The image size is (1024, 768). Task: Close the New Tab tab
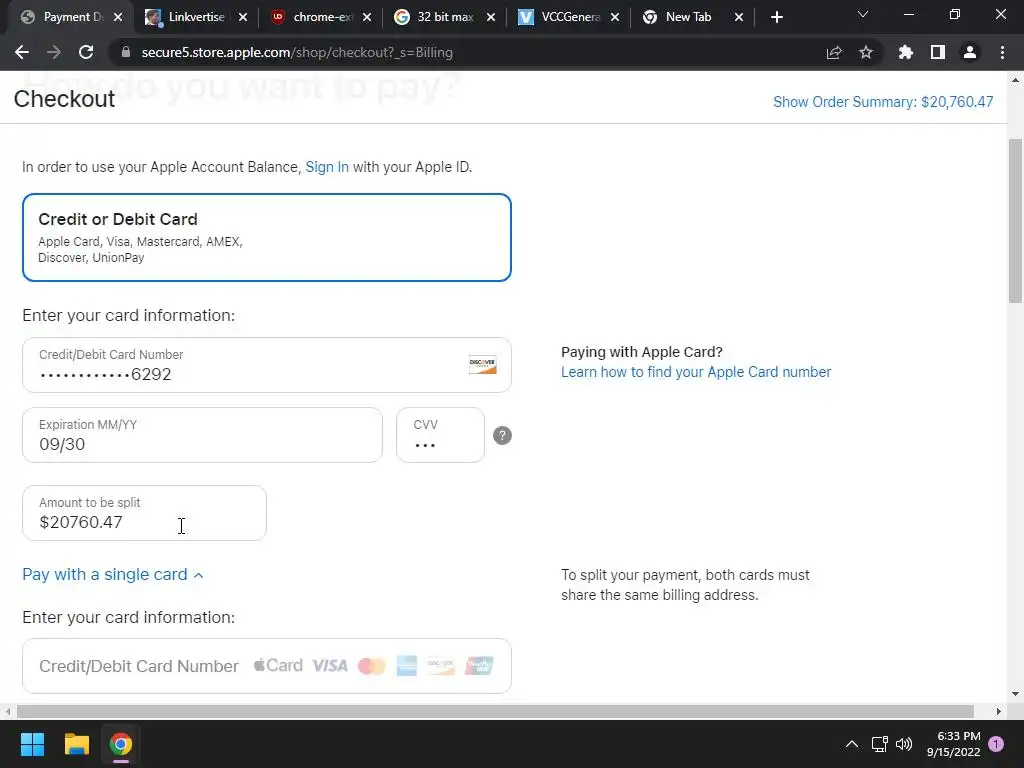coord(739,17)
